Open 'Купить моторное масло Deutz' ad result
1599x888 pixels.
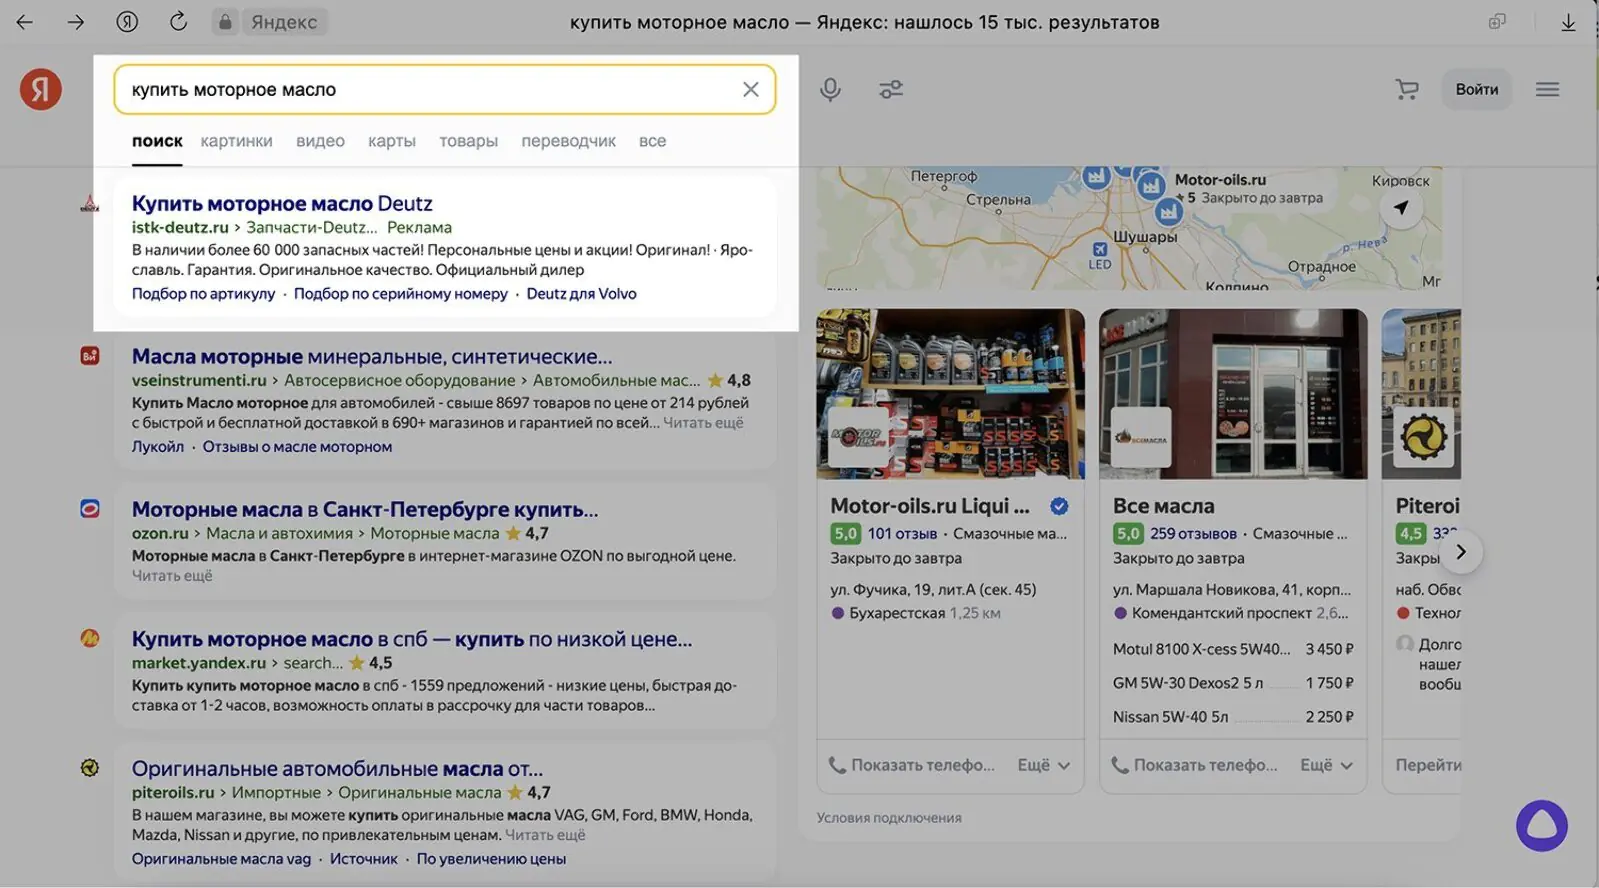pyautogui.click(x=282, y=203)
